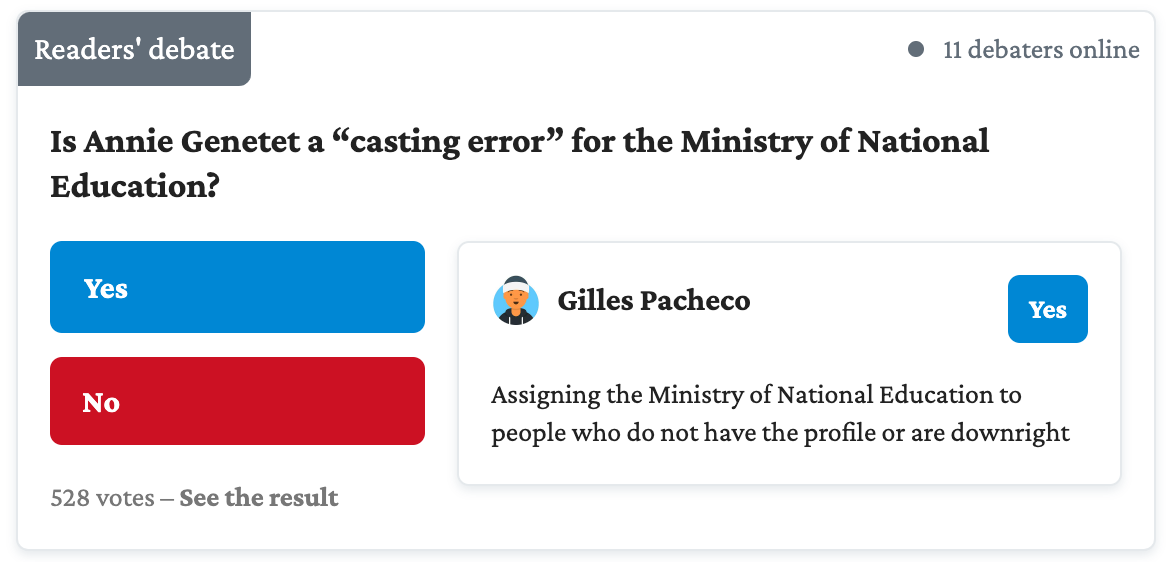Open the See the result link
1172x562 pixels.
[259, 497]
